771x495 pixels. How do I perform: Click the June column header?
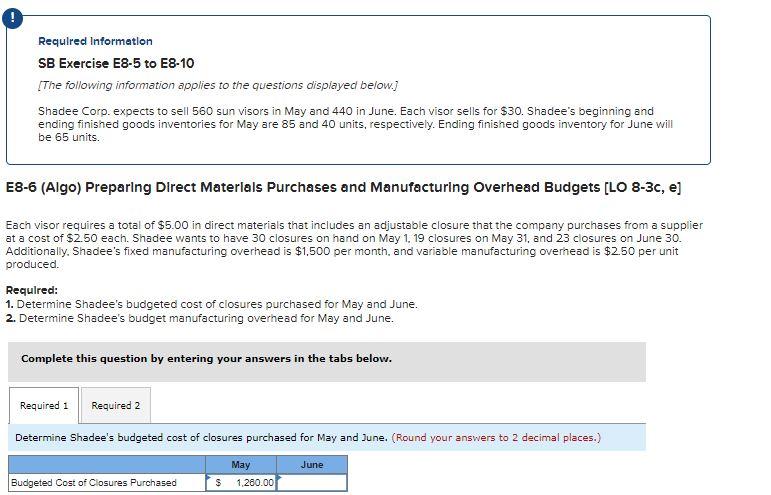coord(312,465)
